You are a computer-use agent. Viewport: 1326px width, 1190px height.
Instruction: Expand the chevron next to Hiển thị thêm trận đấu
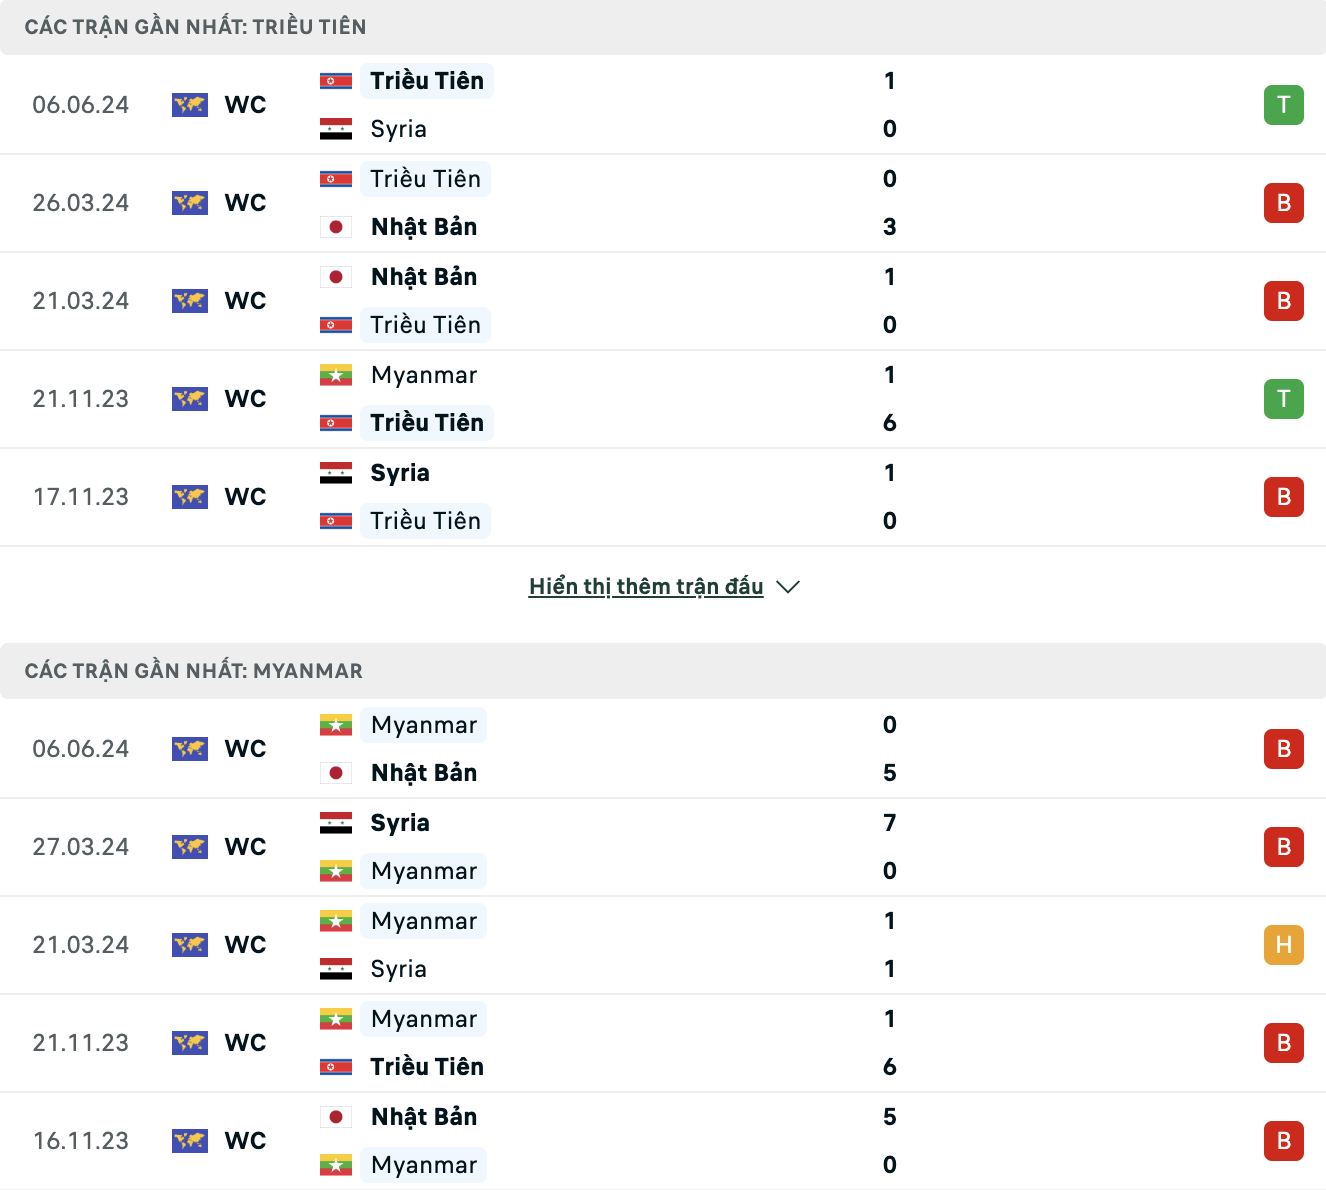point(788,587)
